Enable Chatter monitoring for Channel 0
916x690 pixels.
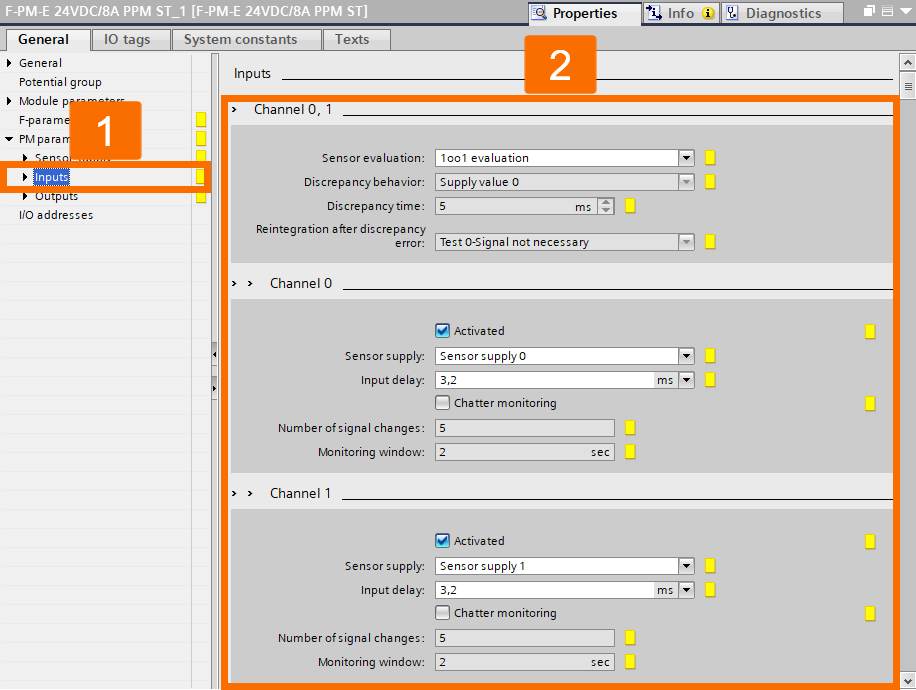click(442, 403)
